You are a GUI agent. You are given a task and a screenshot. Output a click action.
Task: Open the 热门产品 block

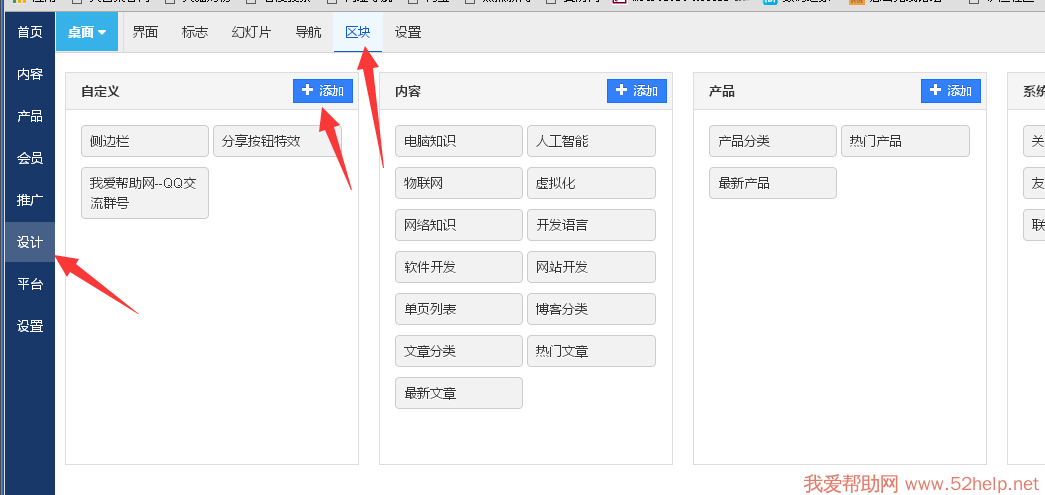coord(905,141)
